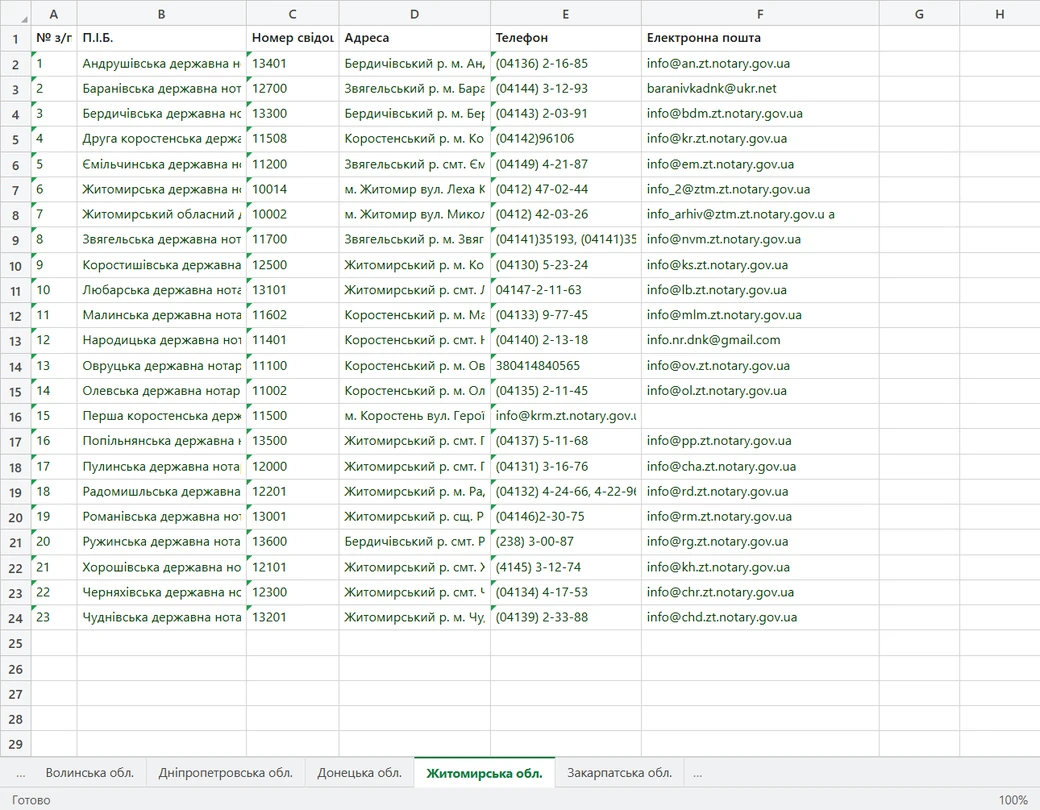Select column E header

566,13
